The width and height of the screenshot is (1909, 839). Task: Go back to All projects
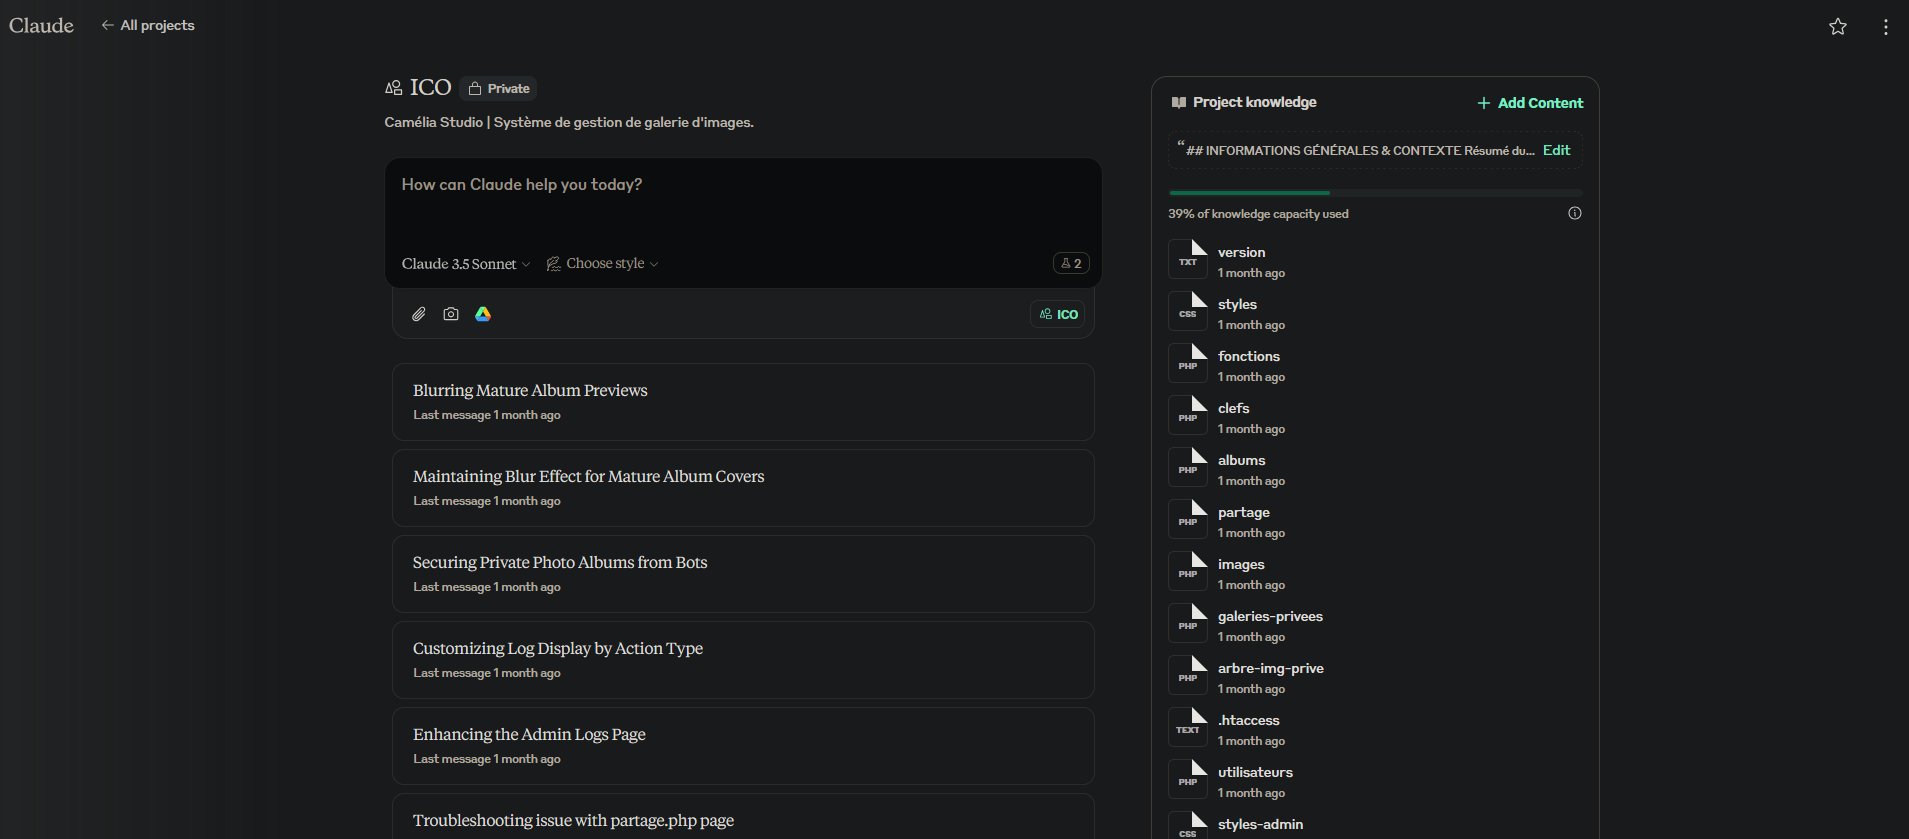coord(148,26)
